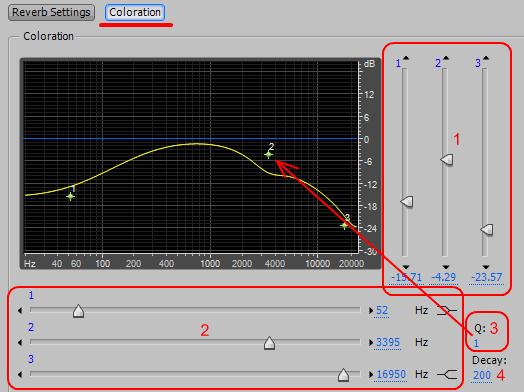Click the Q value field
Screen dimensions: 524x392
tap(477, 343)
